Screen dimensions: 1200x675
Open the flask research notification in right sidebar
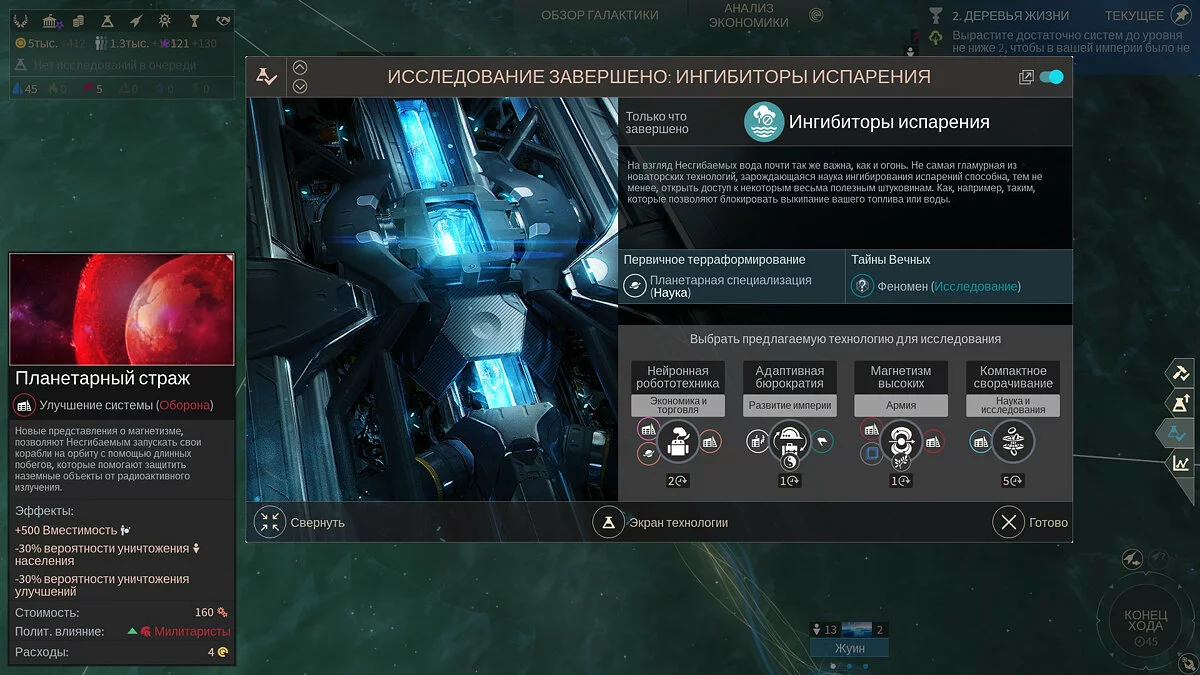click(1180, 403)
